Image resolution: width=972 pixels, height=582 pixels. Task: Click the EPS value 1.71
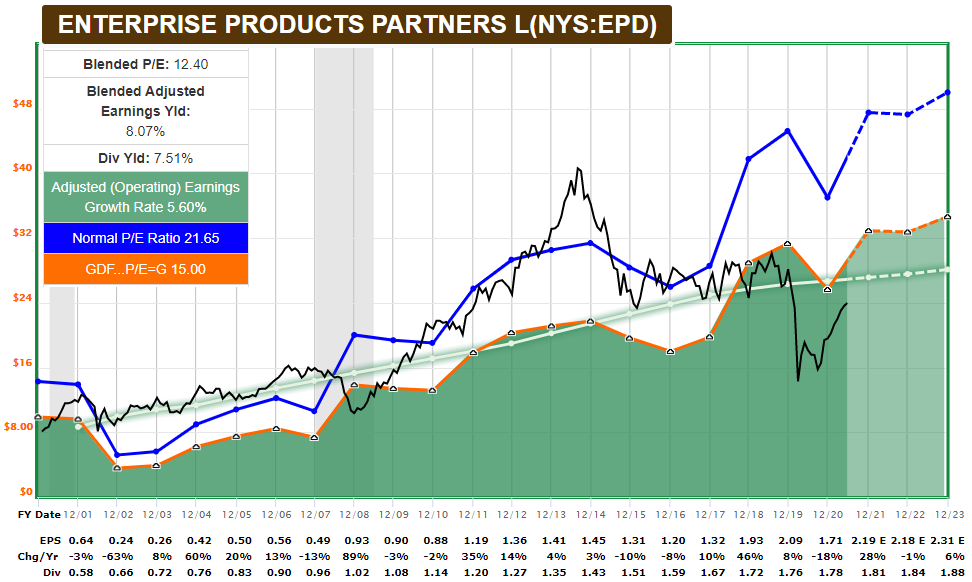click(x=830, y=540)
